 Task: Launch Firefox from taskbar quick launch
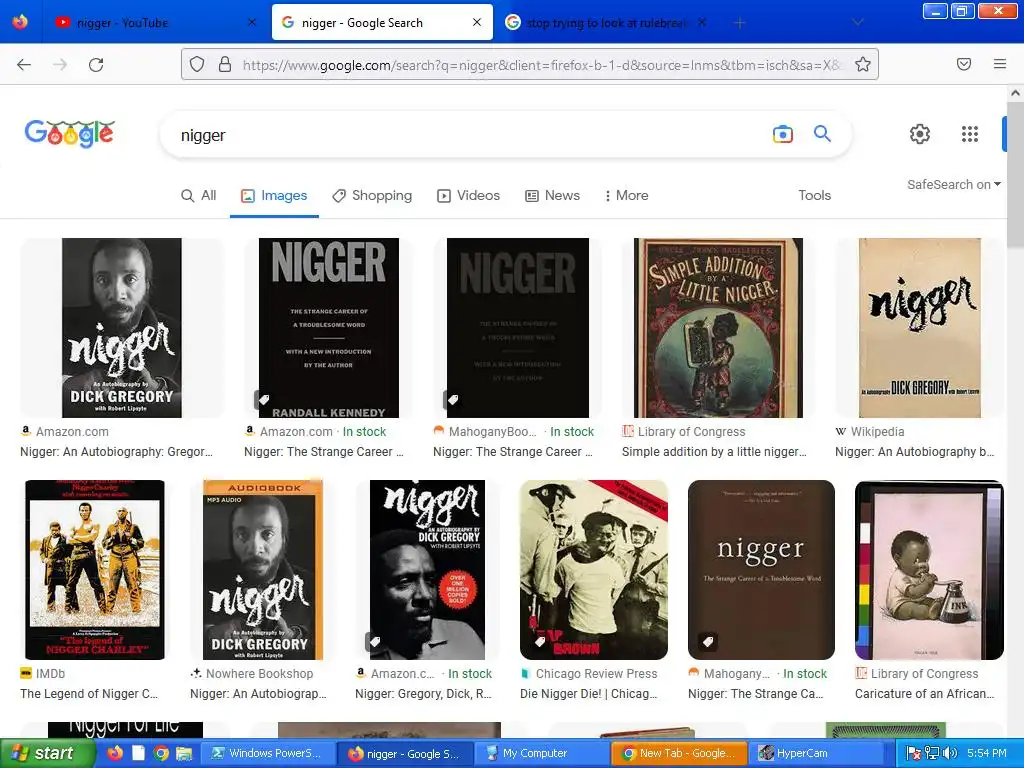pyautogui.click(x=115, y=753)
